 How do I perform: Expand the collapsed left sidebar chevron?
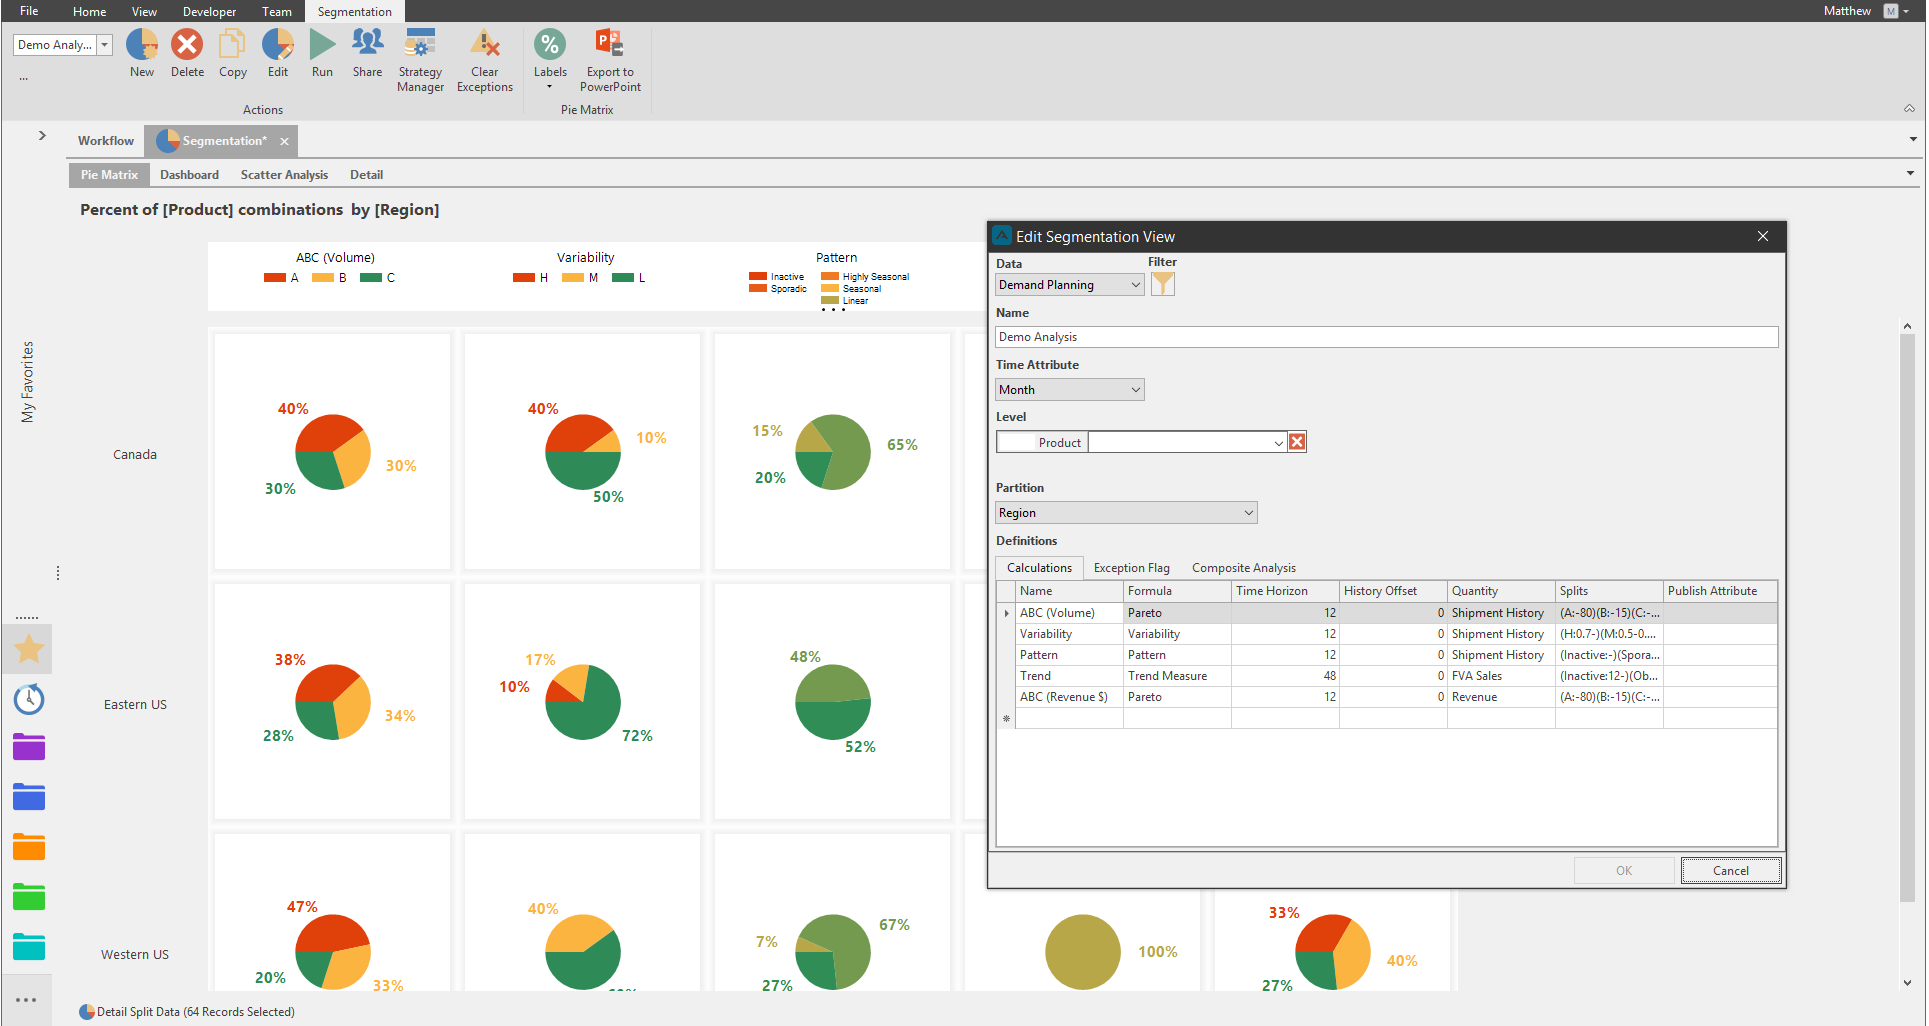tap(42, 135)
